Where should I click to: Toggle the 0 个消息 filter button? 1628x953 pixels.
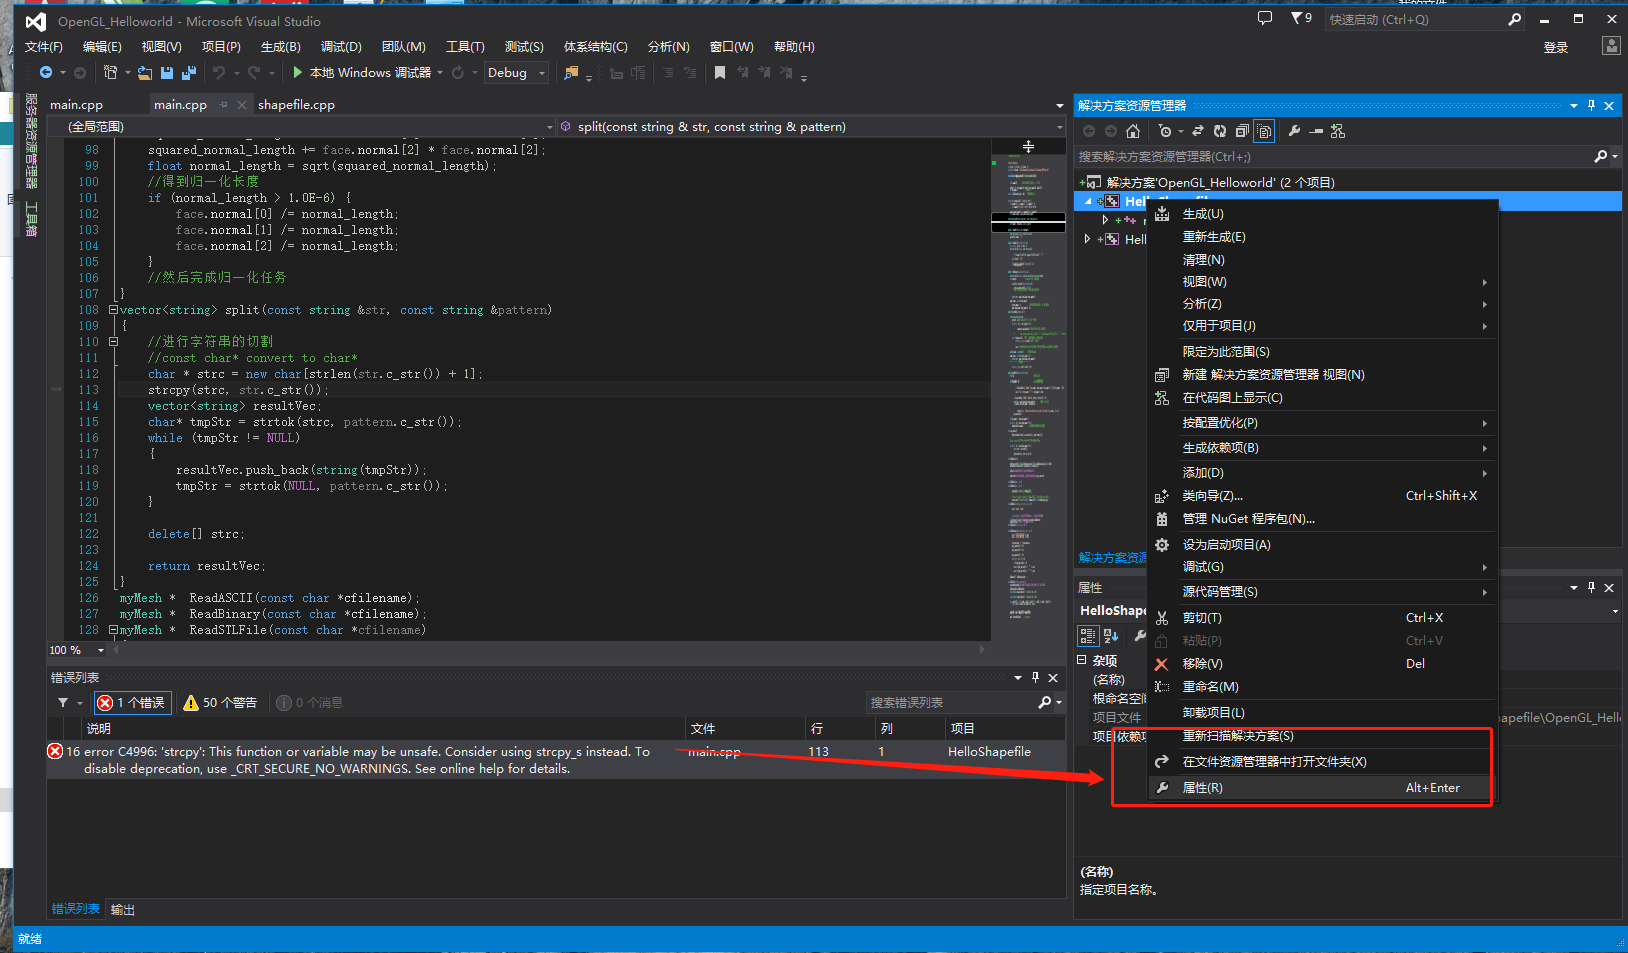pos(308,702)
